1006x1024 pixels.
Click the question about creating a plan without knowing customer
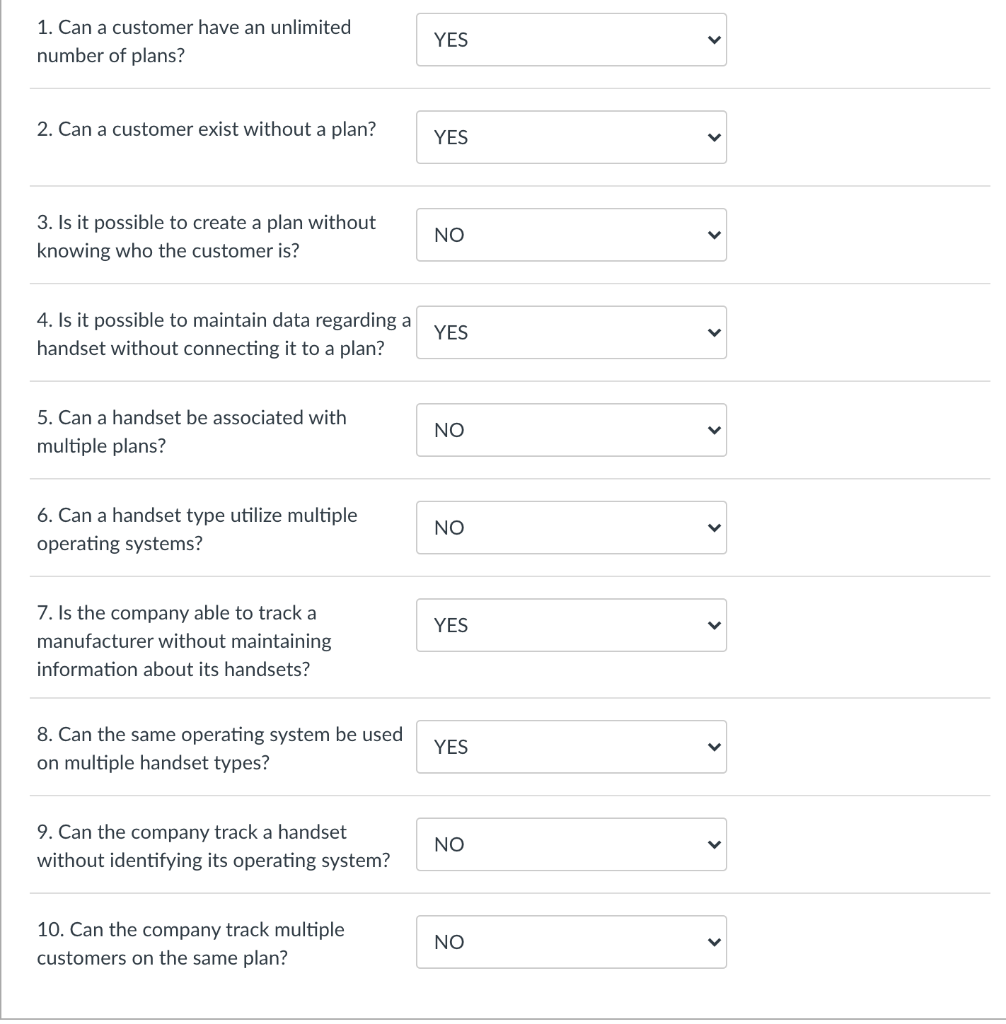(206, 236)
